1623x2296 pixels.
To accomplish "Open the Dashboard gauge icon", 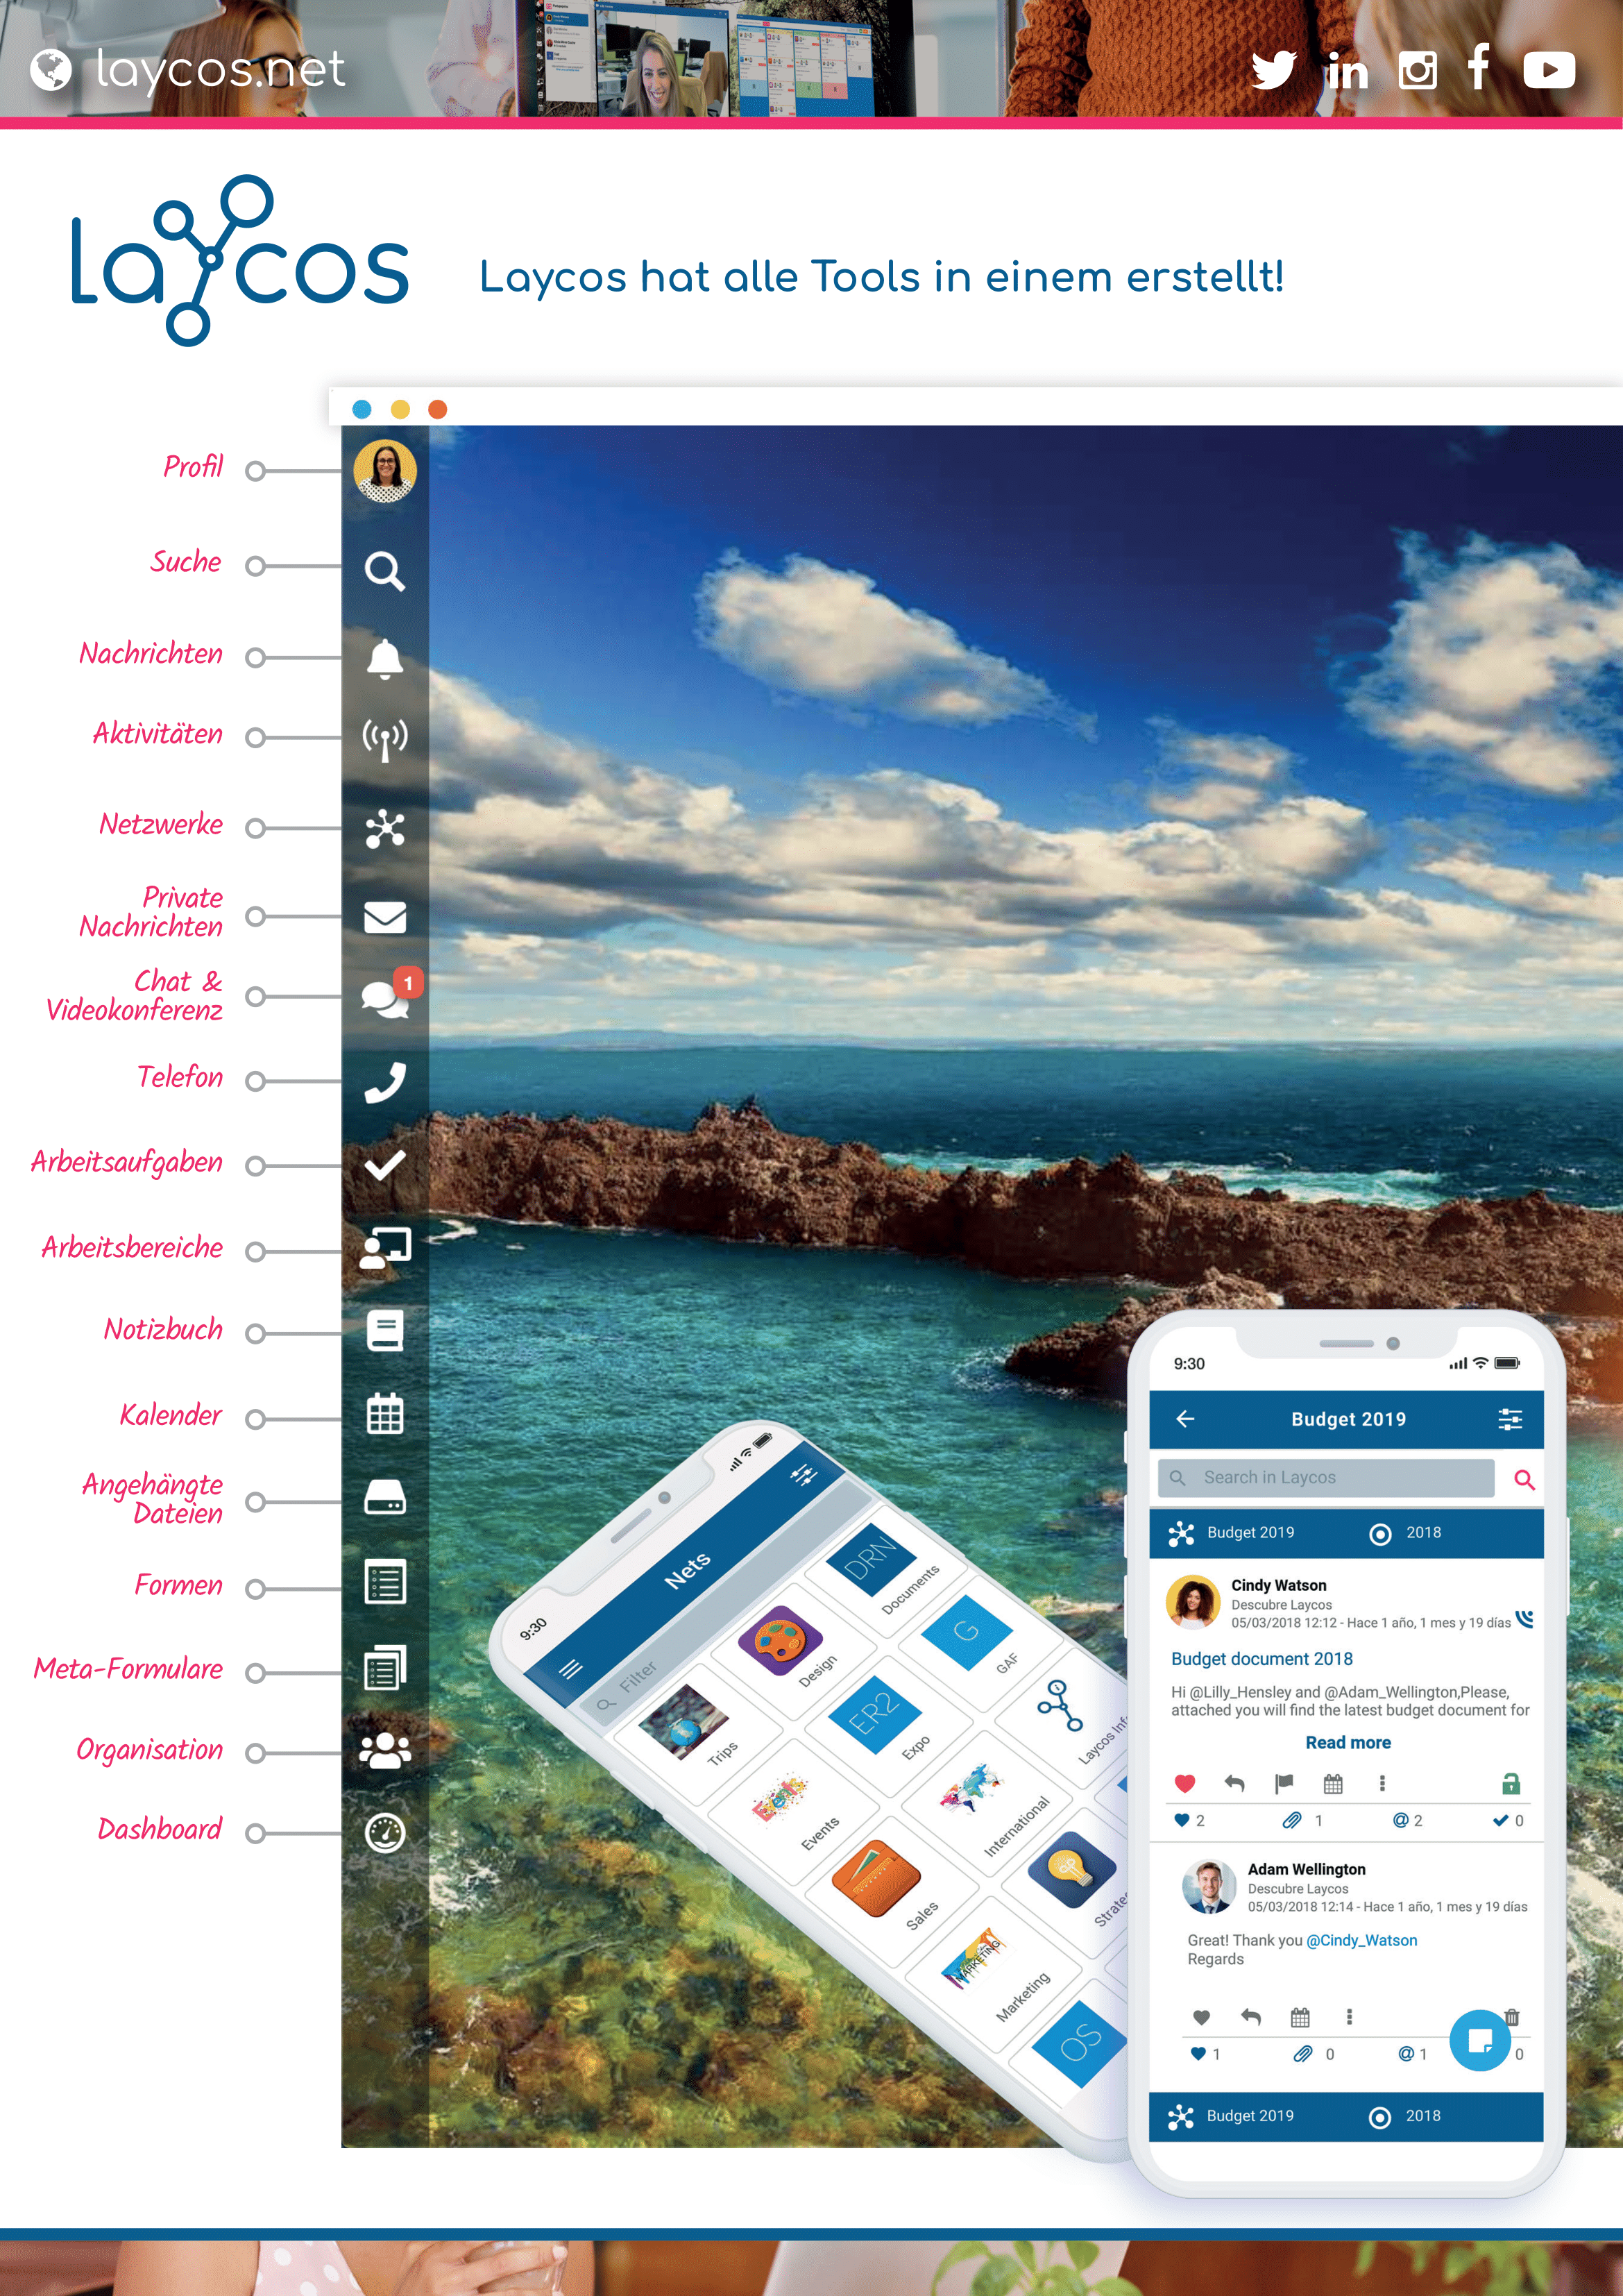I will [385, 1833].
